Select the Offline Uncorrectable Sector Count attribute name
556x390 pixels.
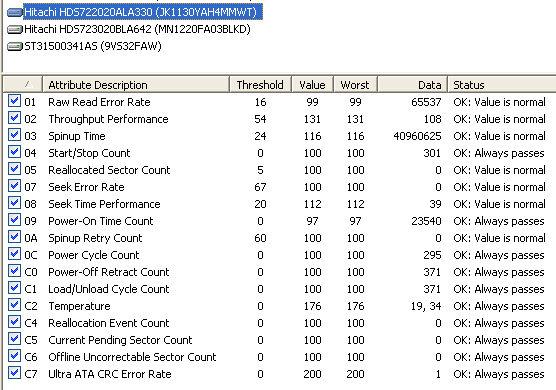point(132,357)
